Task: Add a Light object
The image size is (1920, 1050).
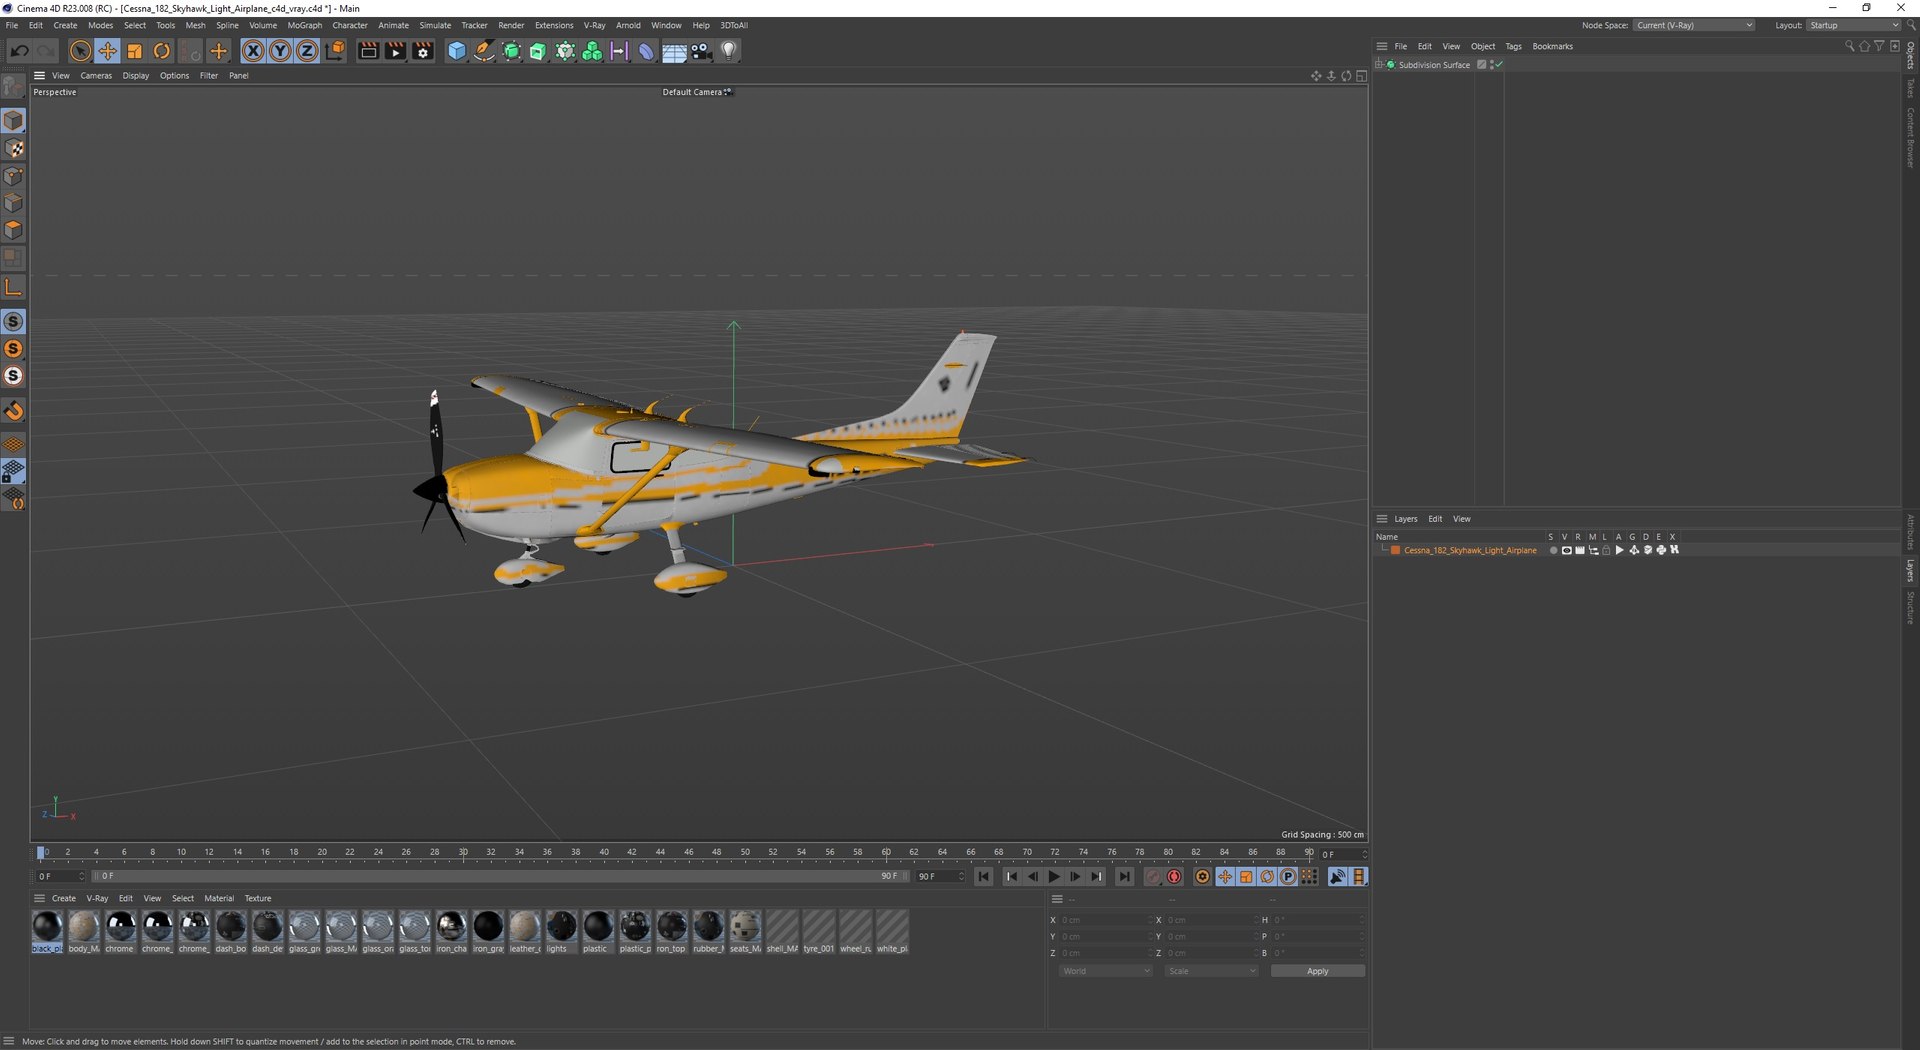Action: click(x=729, y=51)
